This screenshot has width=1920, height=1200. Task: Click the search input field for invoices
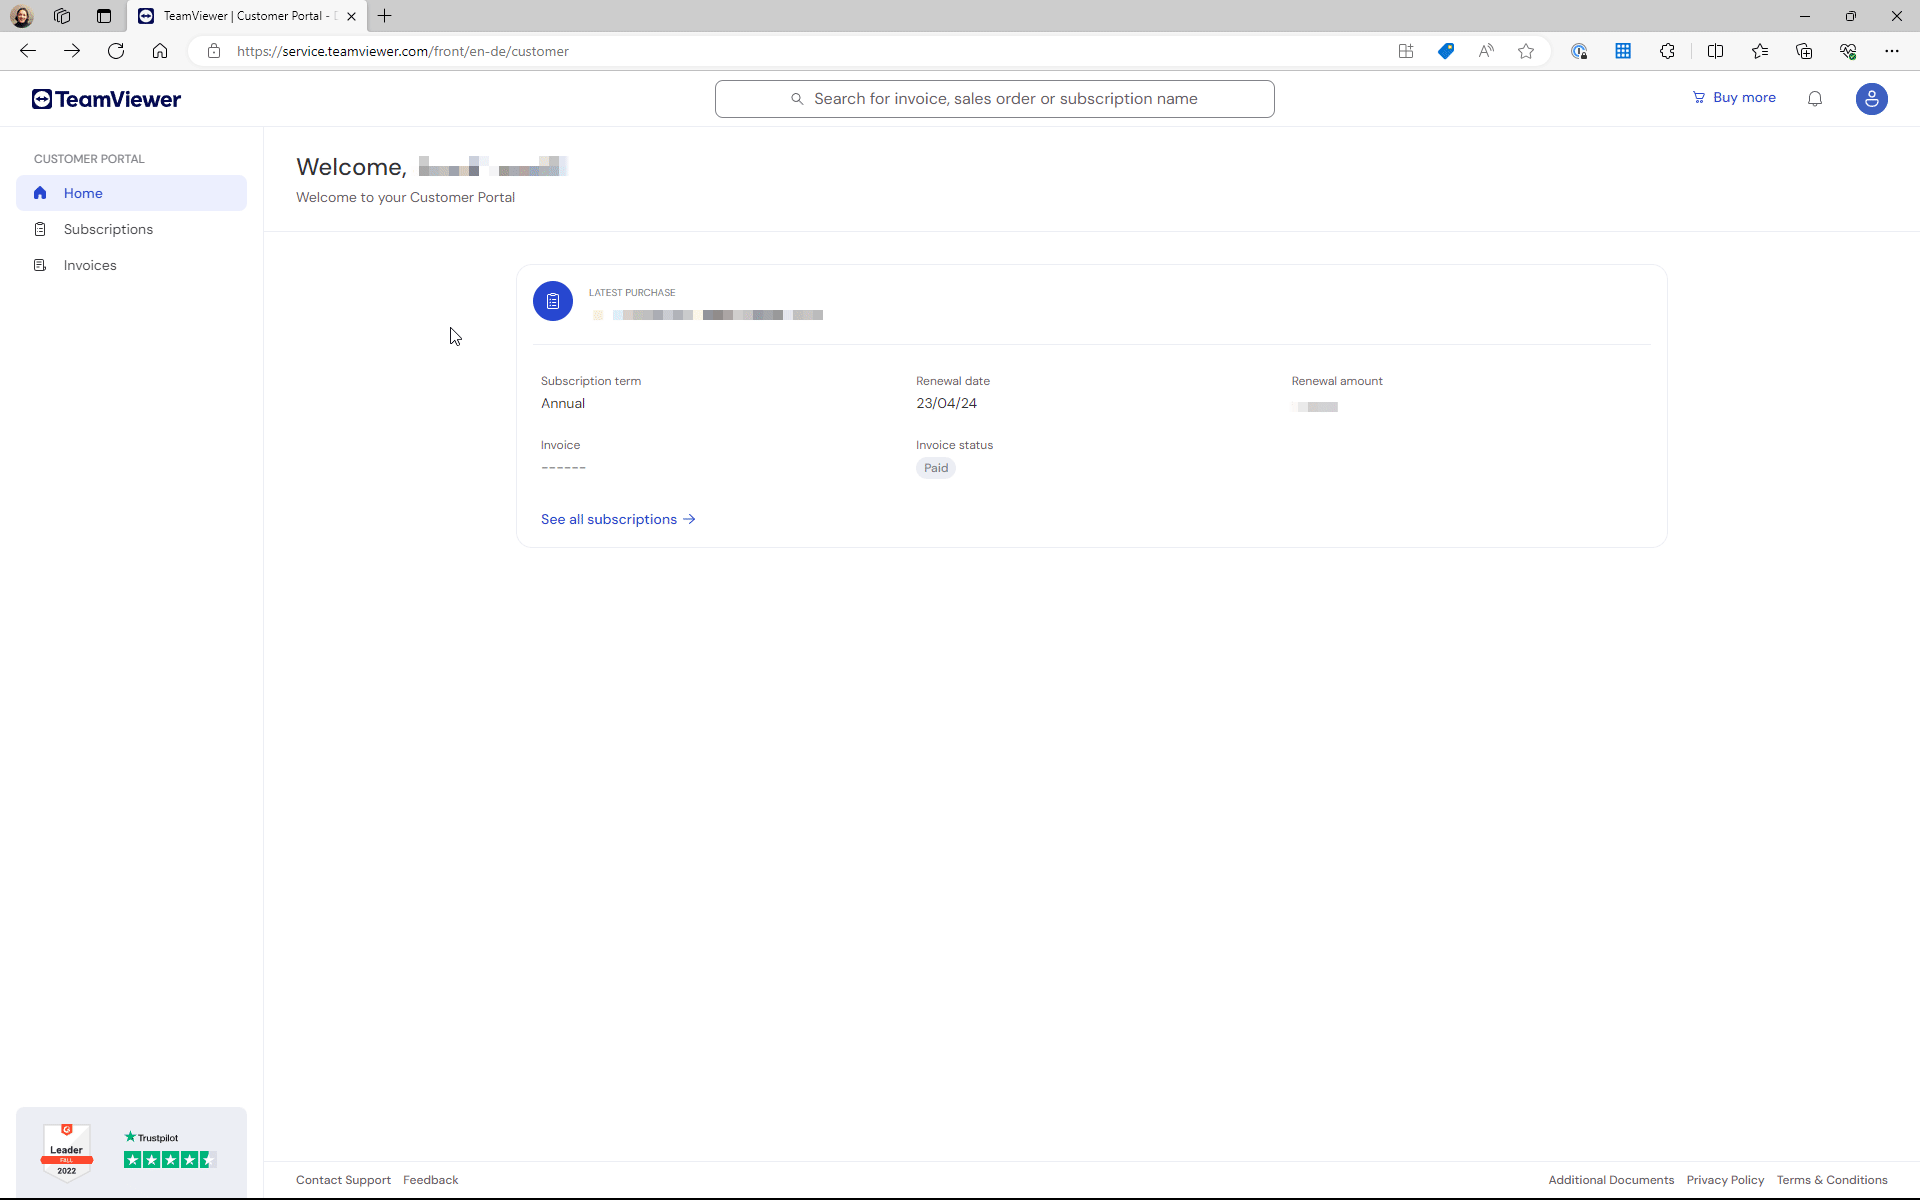click(994, 98)
